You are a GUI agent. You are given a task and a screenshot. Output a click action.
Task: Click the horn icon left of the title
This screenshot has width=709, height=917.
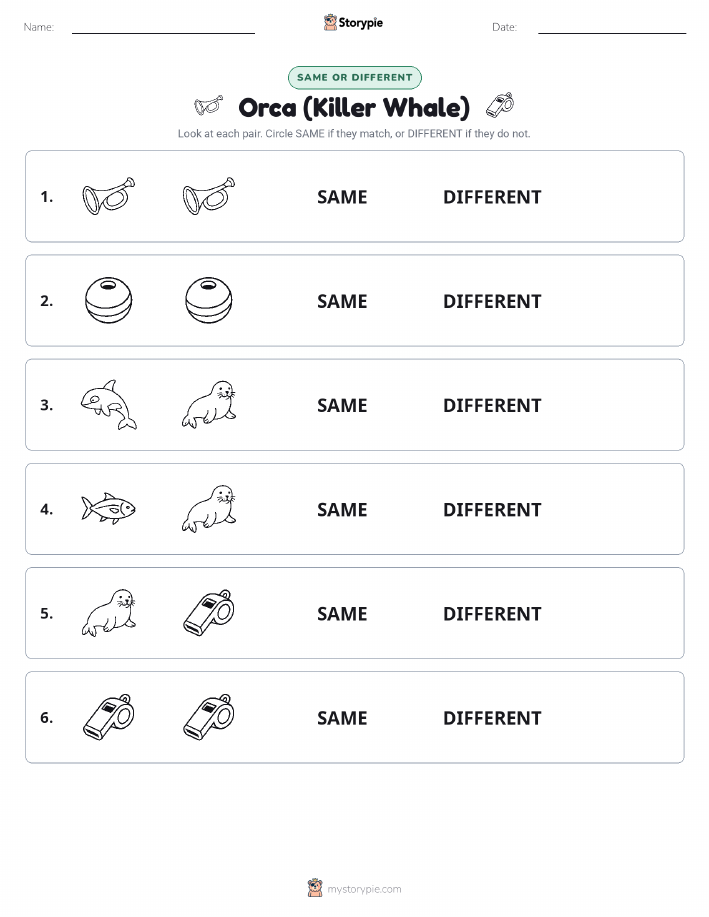click(209, 106)
